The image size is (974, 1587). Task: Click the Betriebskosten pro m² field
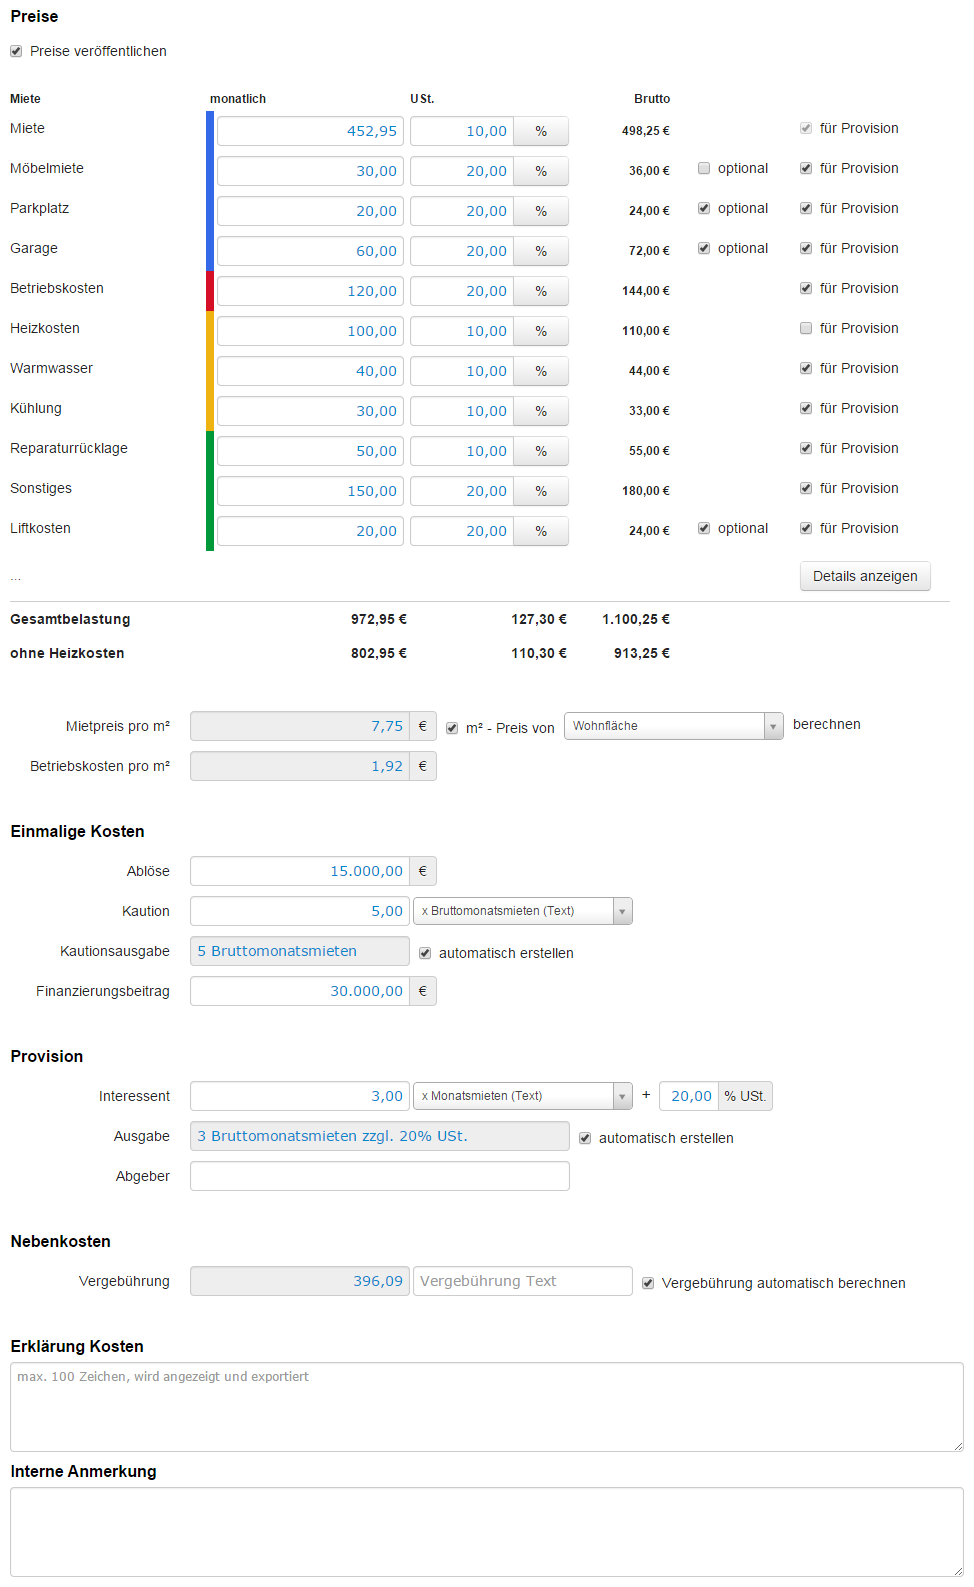point(300,766)
